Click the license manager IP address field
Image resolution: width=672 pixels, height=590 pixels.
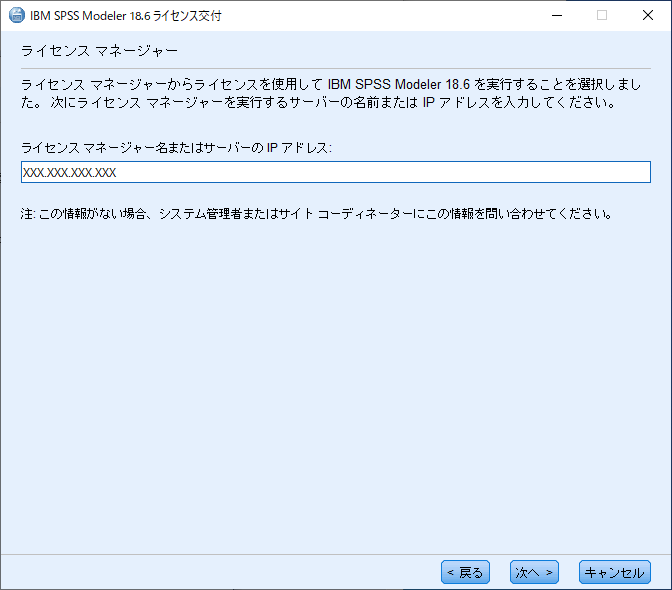tap(336, 172)
